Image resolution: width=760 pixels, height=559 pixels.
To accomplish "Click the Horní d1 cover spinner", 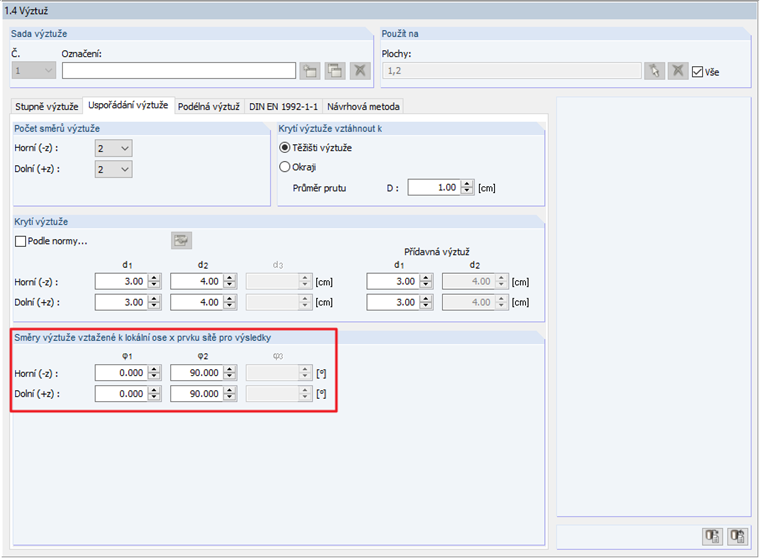I will click(x=154, y=281).
